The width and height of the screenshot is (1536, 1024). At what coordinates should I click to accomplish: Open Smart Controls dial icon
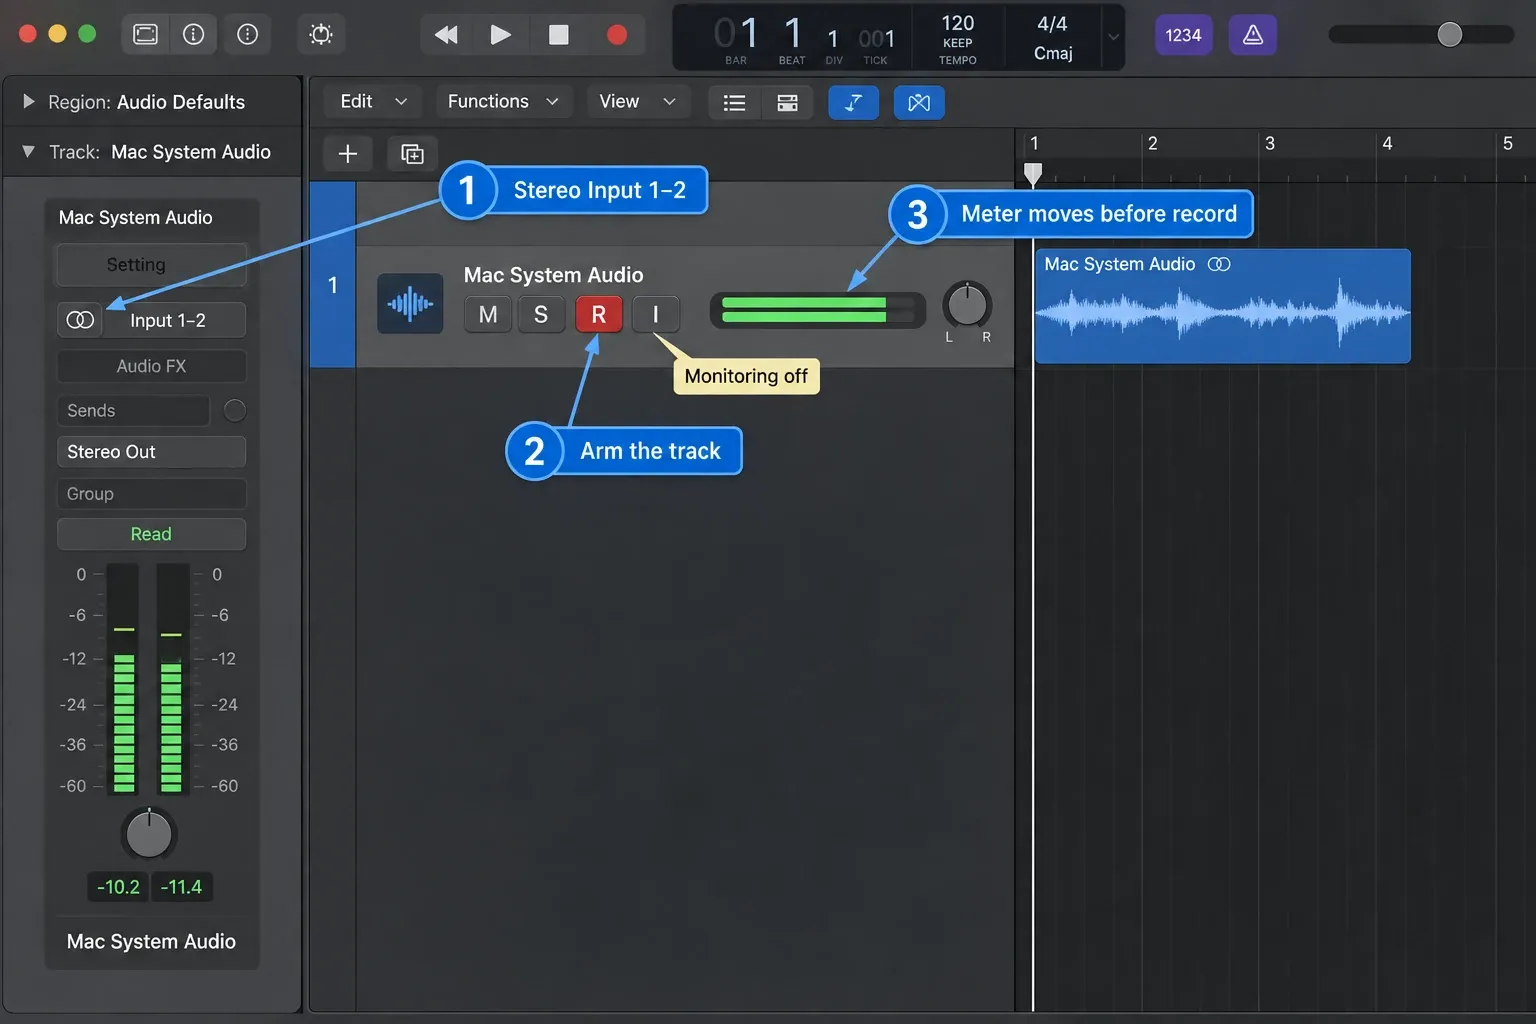[321, 35]
